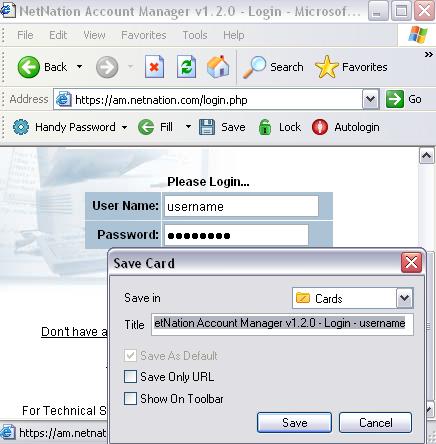436x444 pixels.
Task: Click the "For Technical S" text
Action: (x=64, y=410)
